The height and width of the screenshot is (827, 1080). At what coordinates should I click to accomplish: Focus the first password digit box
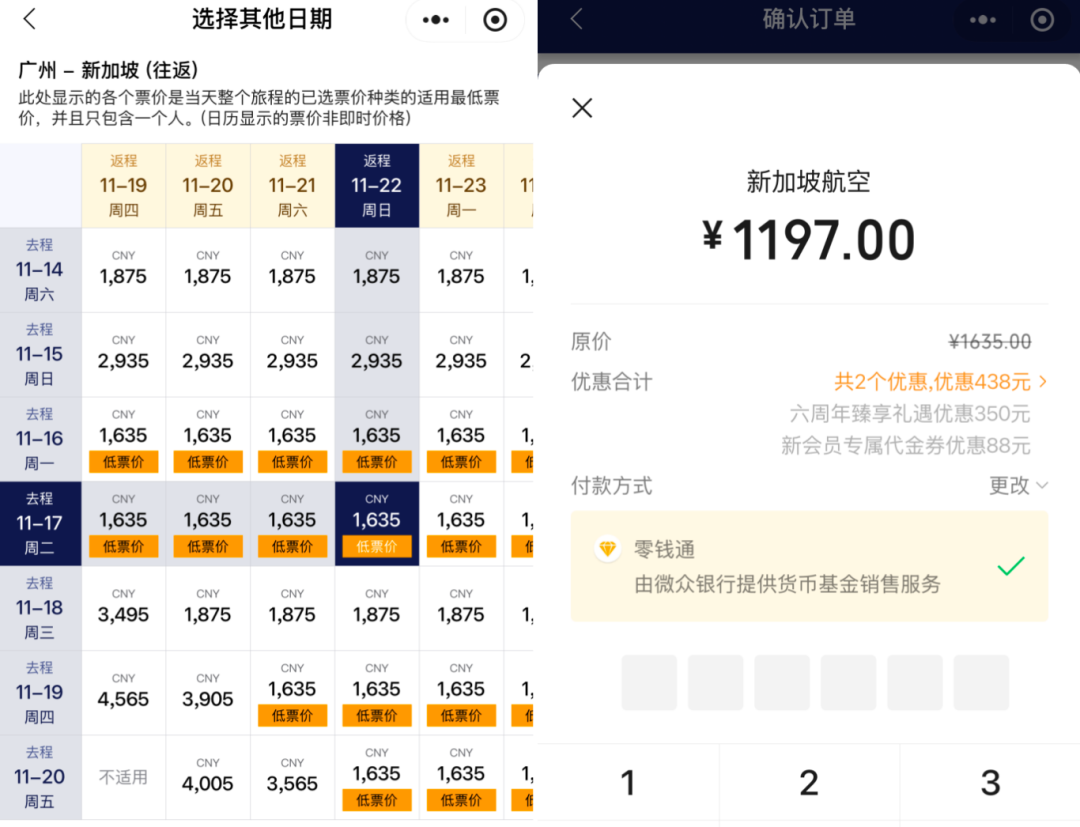(650, 682)
